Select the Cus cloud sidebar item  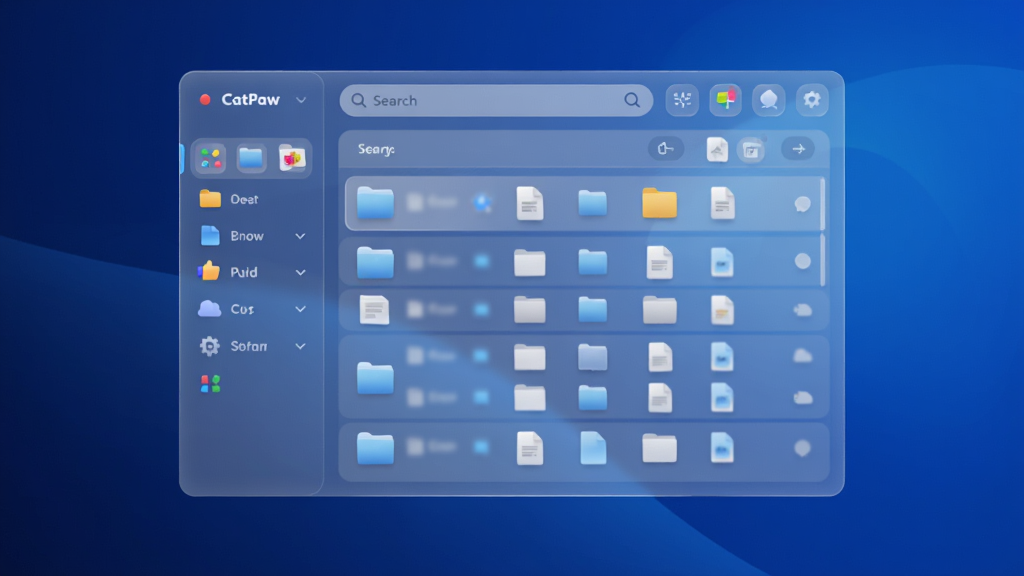[226, 309]
